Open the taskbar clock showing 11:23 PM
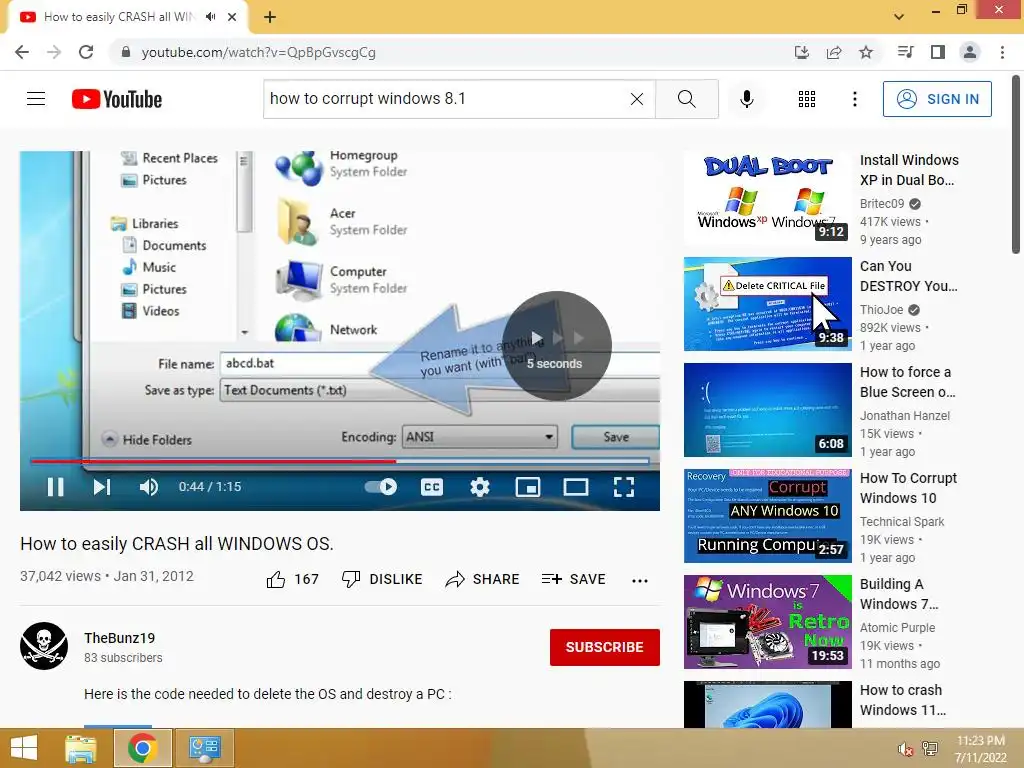This screenshot has width=1024, height=768. [x=980, y=749]
